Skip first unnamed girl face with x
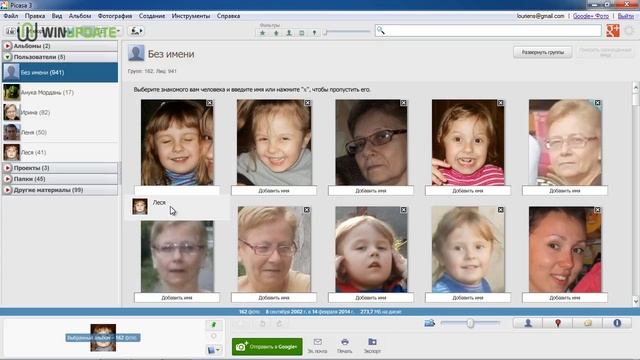The width and height of the screenshot is (640, 360). pos(209,103)
